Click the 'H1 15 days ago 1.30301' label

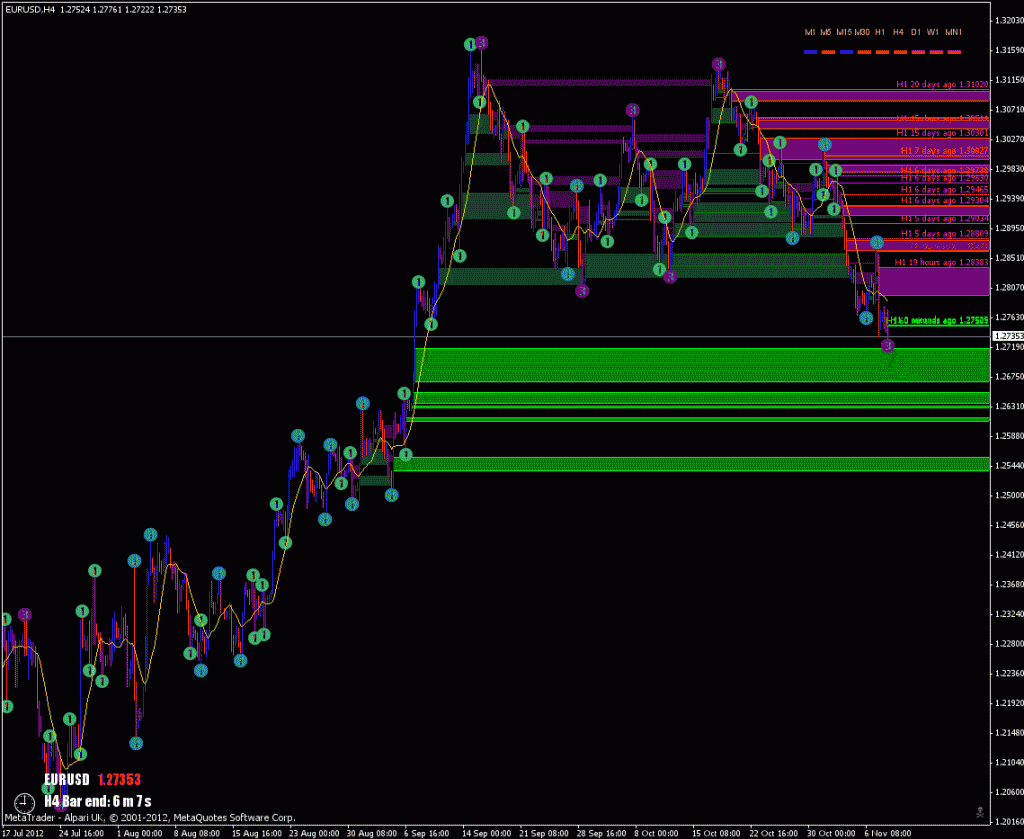(942, 133)
